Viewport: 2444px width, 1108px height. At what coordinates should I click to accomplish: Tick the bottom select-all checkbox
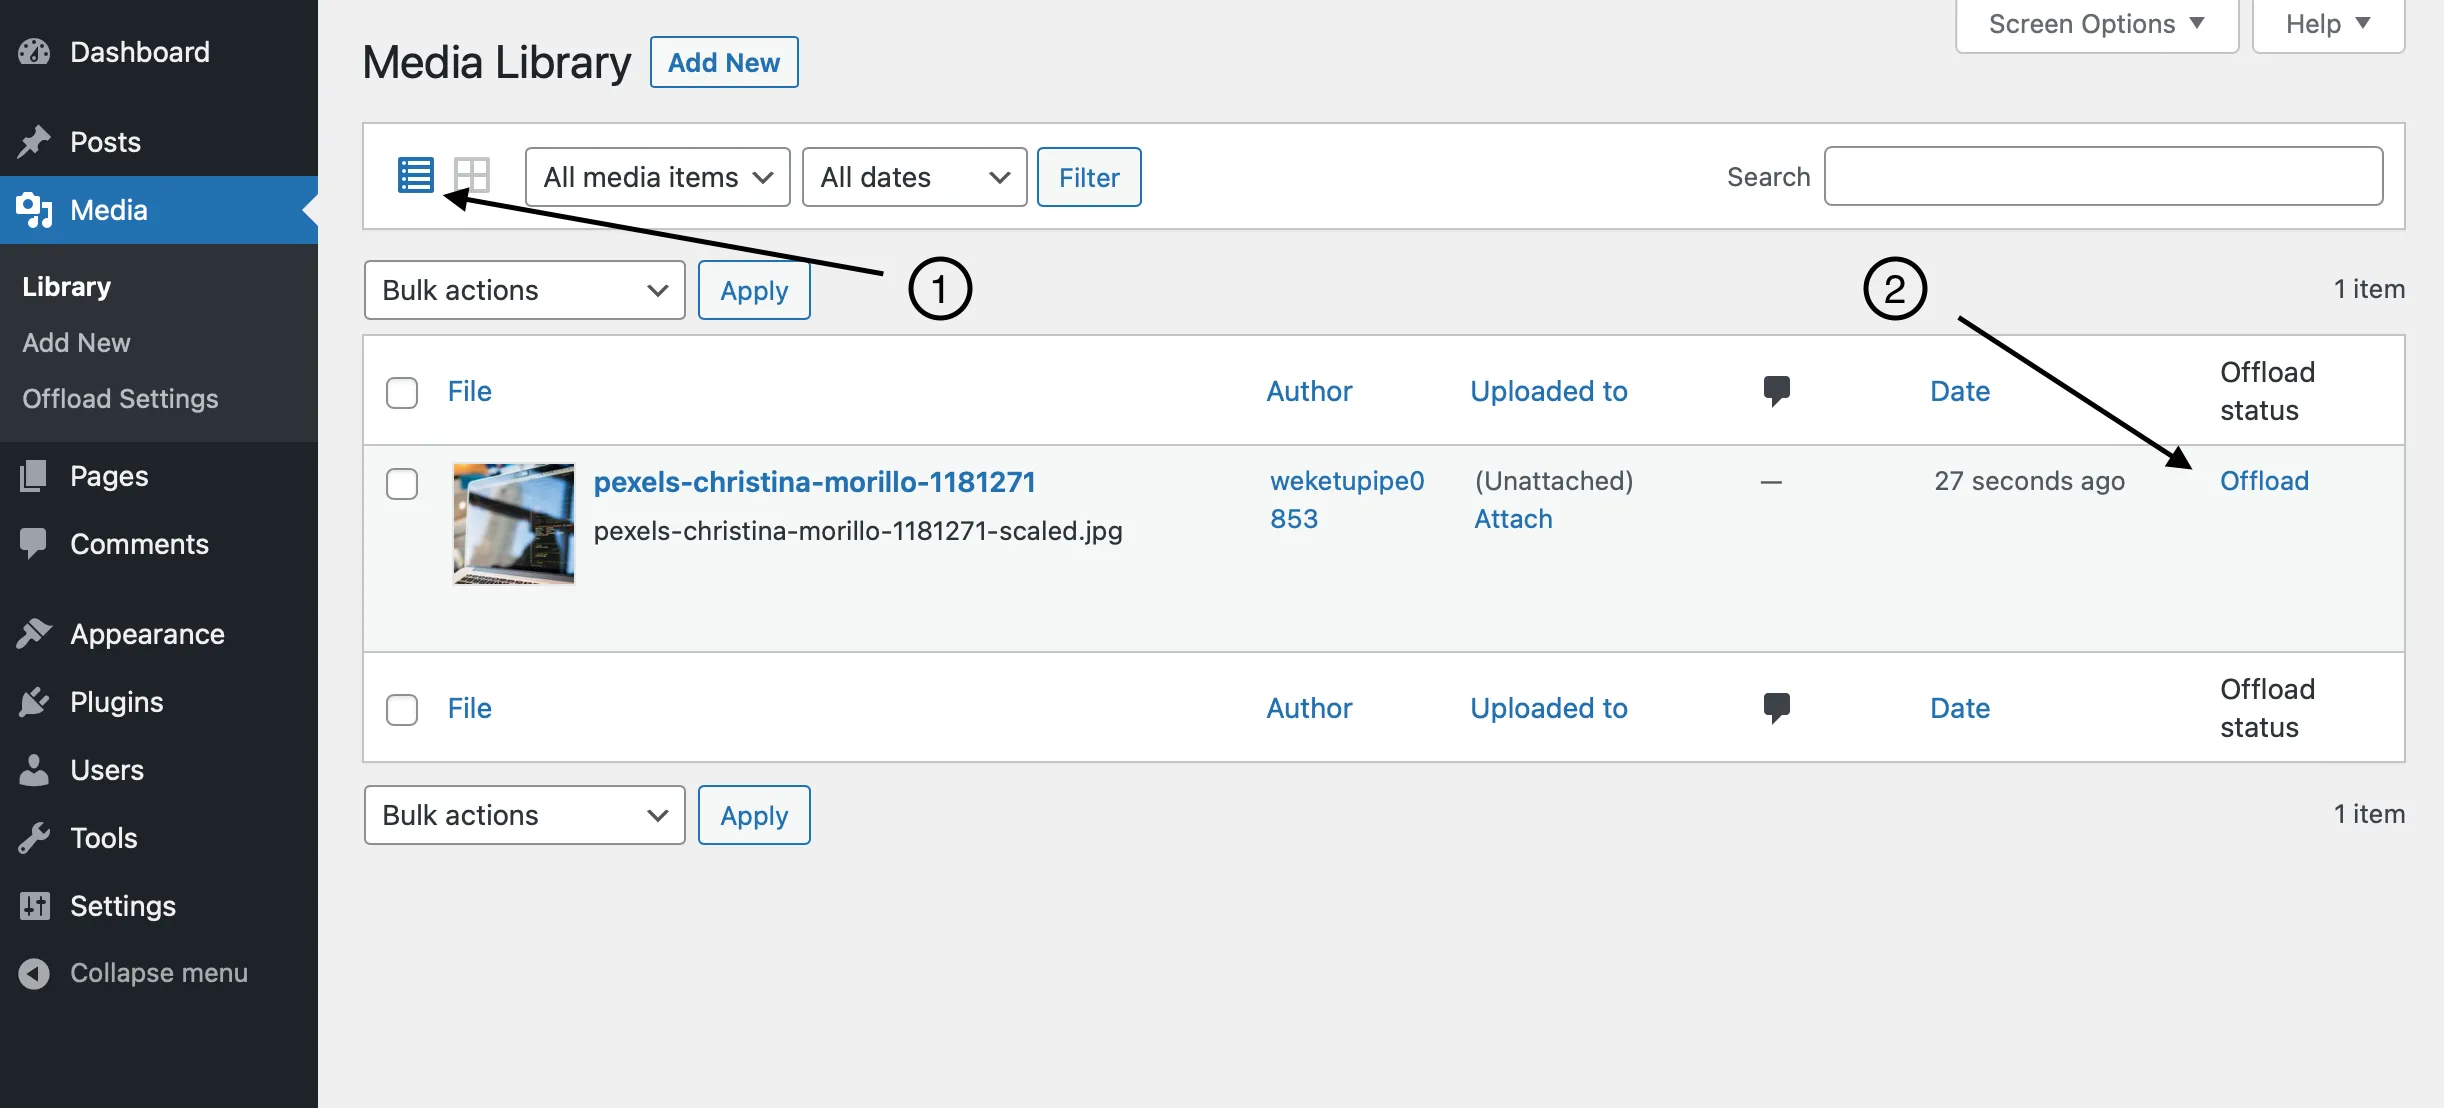402,708
